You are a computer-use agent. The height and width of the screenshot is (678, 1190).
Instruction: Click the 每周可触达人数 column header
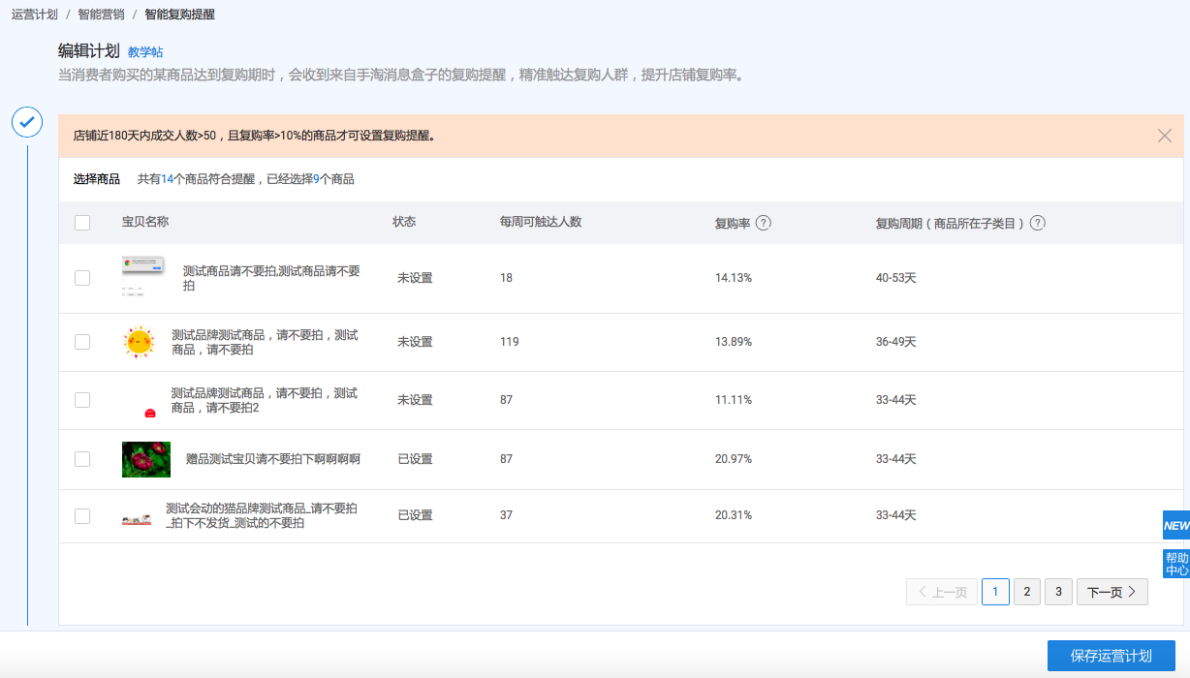click(540, 222)
